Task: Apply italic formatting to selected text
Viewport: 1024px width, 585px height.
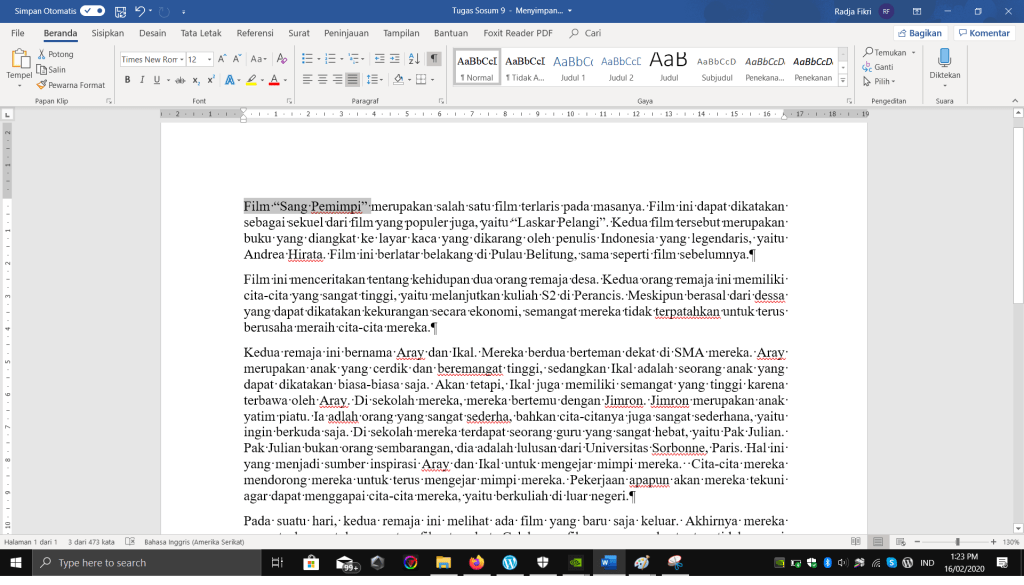Action: (143, 80)
